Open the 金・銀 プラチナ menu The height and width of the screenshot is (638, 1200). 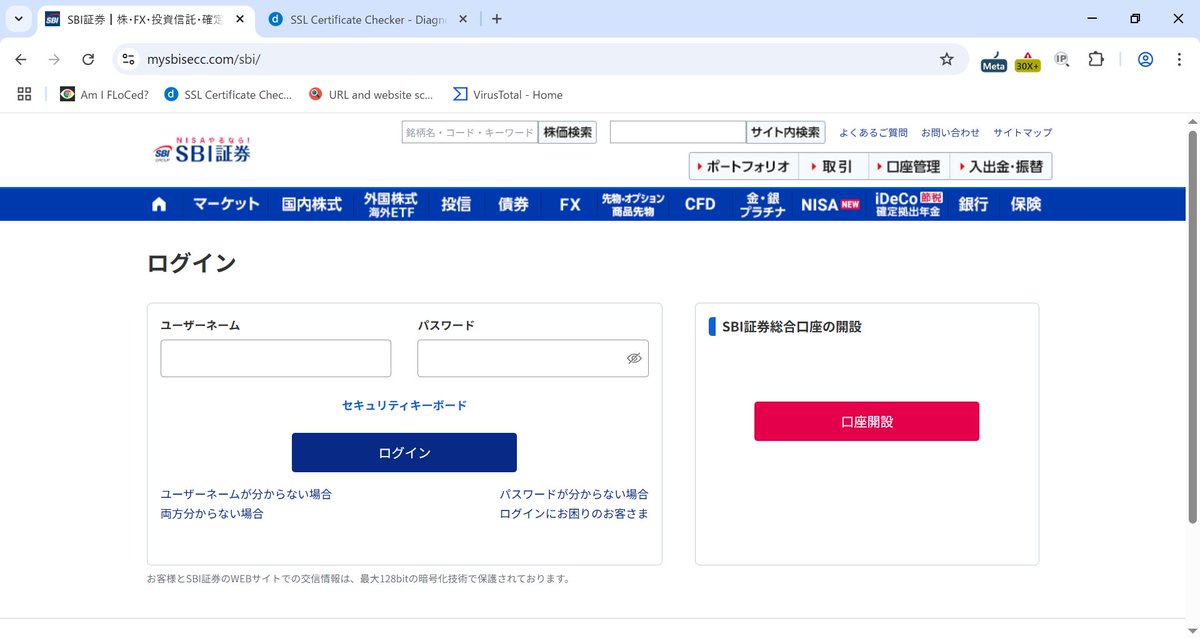(x=762, y=204)
